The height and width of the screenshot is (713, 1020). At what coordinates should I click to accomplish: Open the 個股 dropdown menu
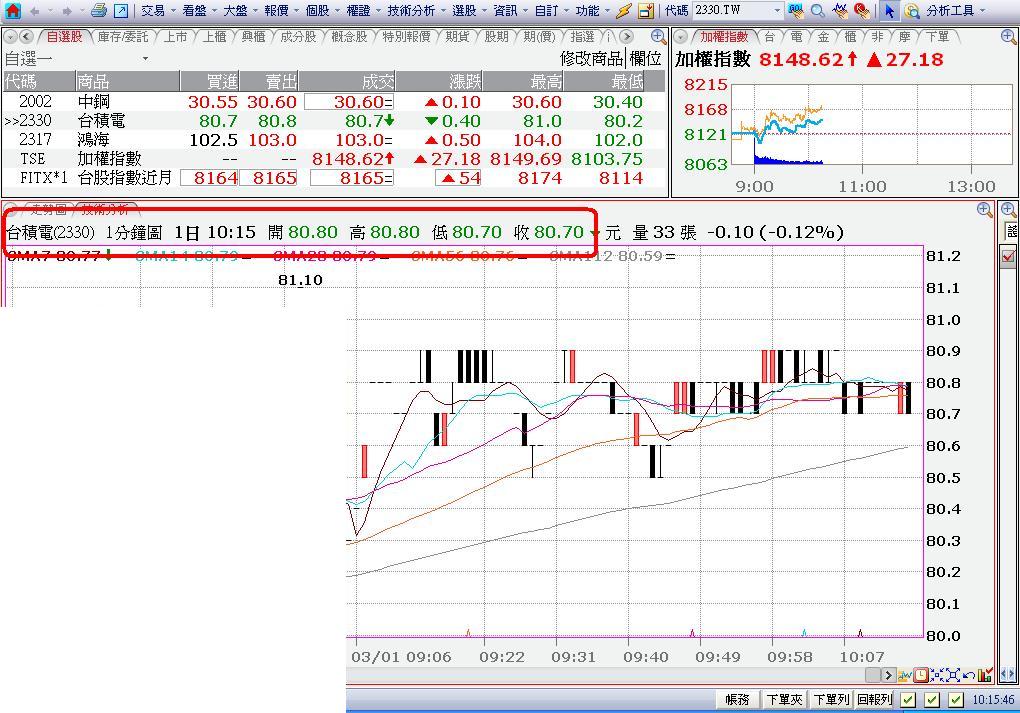[321, 10]
